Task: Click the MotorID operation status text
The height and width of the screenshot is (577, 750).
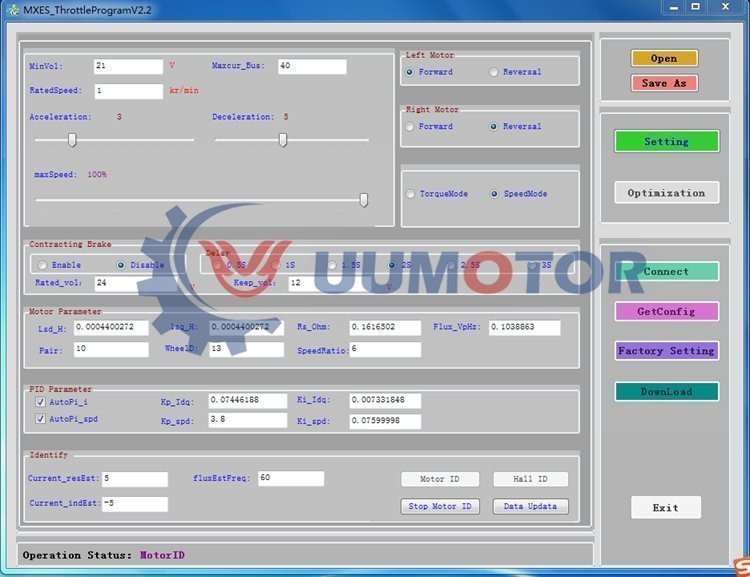Action: [162, 555]
